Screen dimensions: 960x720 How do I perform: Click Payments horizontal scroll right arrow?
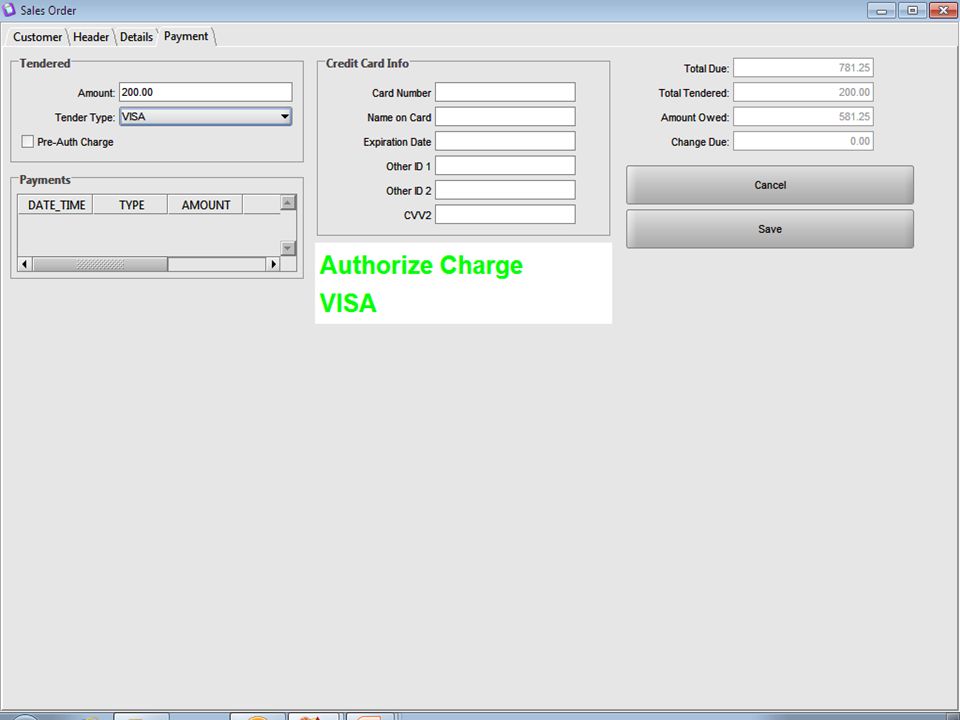[273, 264]
